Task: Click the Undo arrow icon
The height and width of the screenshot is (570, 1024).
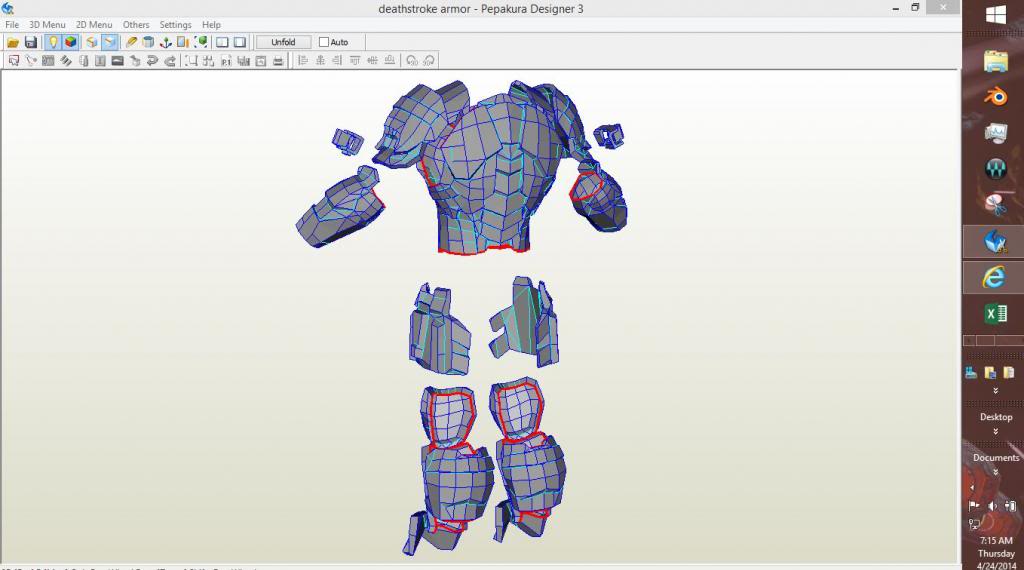Action: pyautogui.click(x=152, y=61)
